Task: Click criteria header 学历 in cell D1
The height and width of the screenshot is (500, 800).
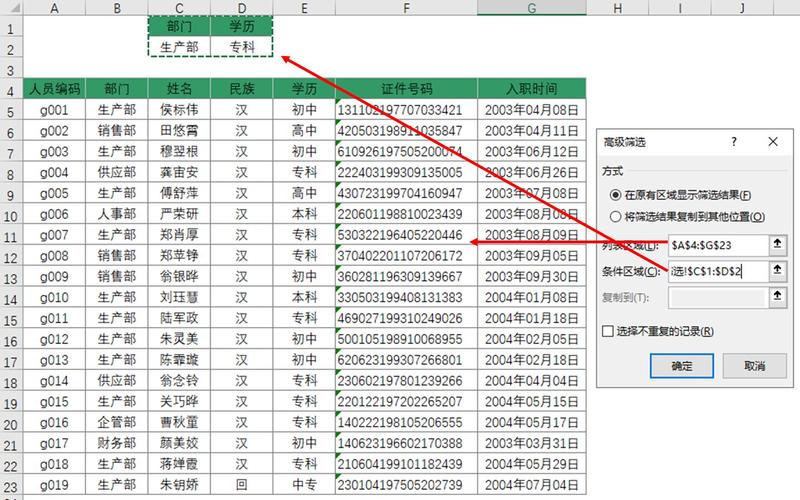Action: point(241,26)
